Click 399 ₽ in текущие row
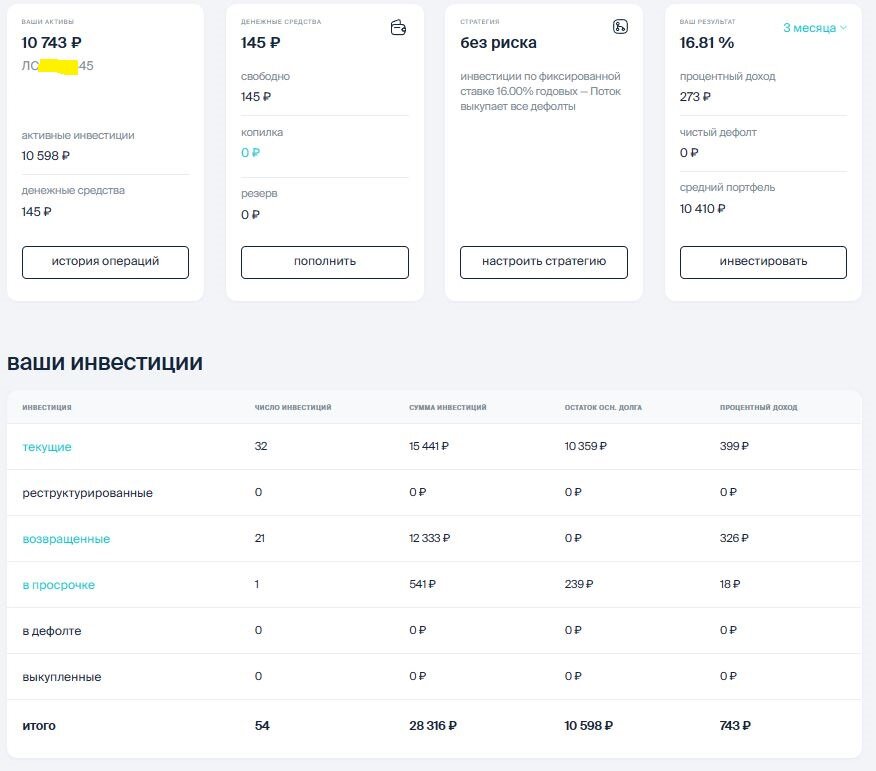 tap(734, 446)
